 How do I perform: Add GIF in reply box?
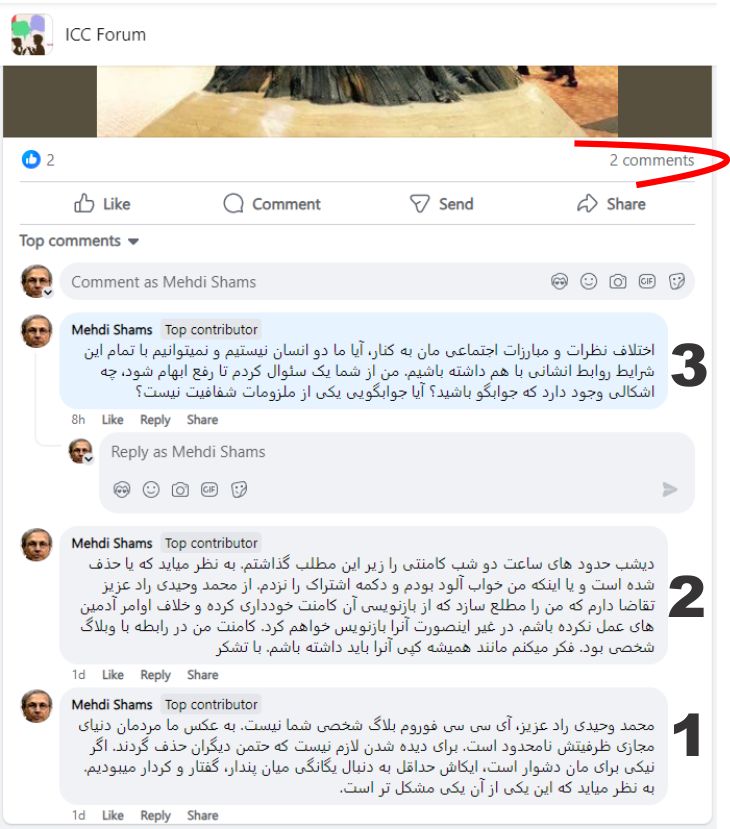(x=209, y=490)
